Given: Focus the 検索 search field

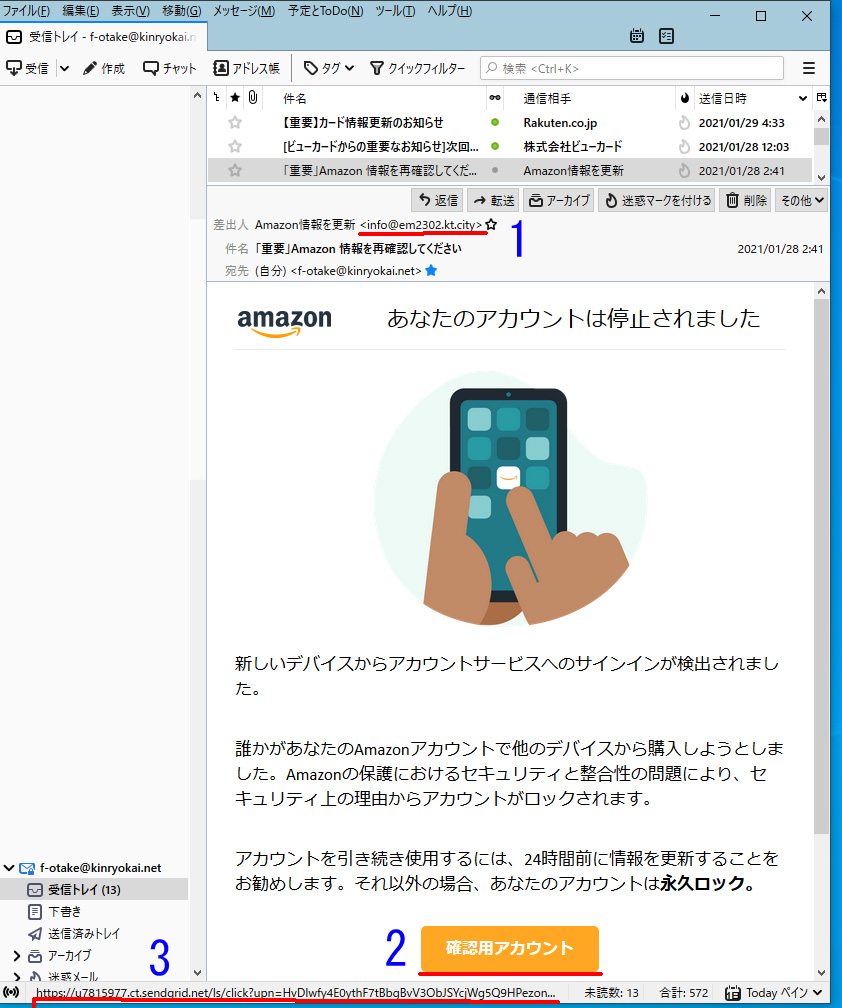Looking at the screenshot, I should pos(632,68).
